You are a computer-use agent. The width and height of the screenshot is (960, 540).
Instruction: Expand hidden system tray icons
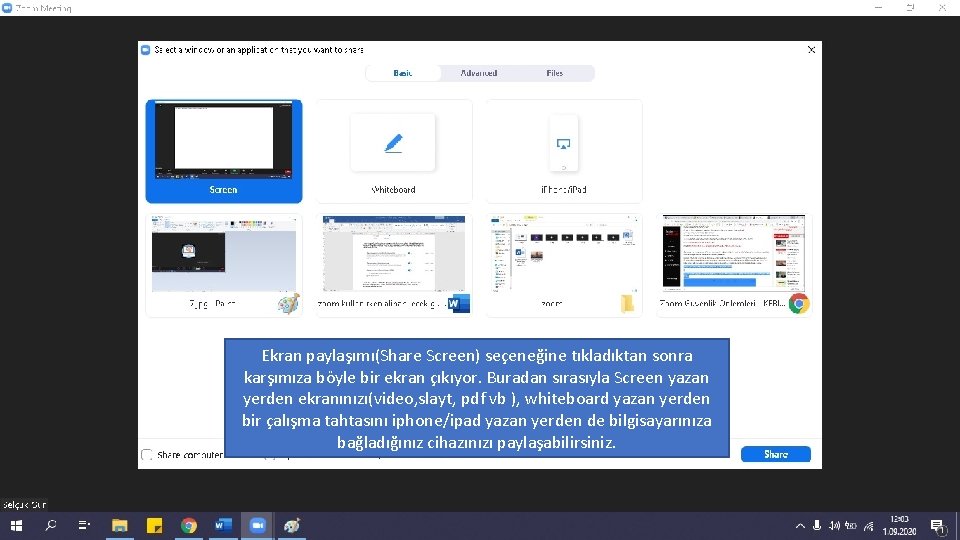800,526
